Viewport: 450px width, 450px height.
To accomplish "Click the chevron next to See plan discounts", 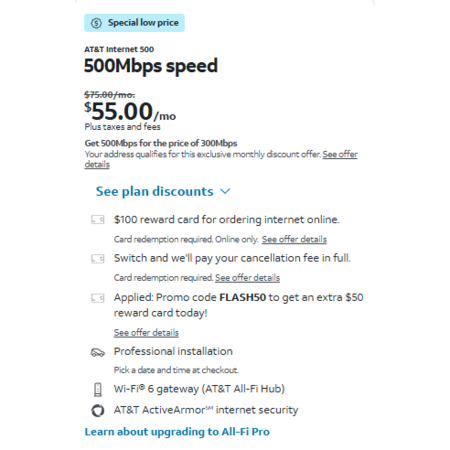I will (225, 191).
